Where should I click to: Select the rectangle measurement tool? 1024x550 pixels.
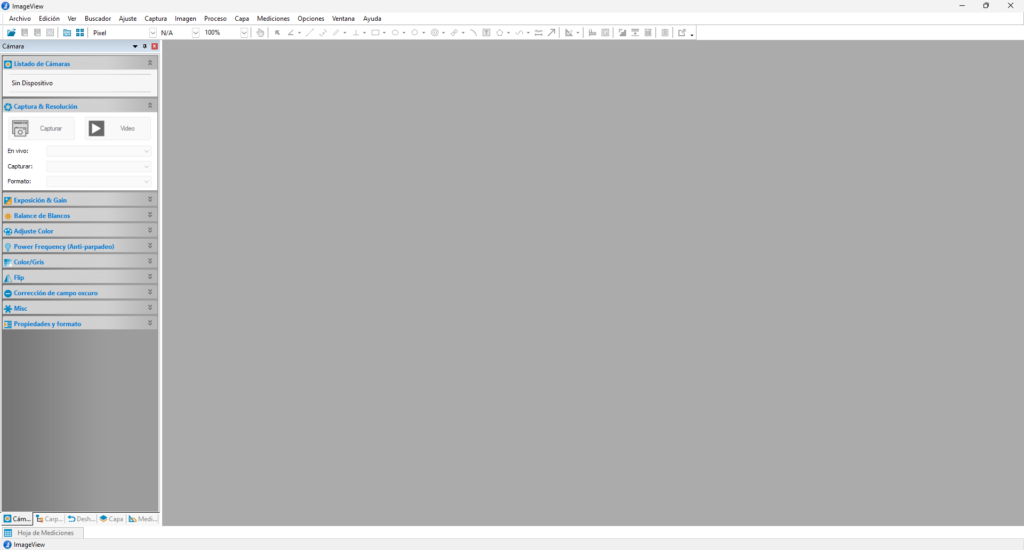click(376, 33)
